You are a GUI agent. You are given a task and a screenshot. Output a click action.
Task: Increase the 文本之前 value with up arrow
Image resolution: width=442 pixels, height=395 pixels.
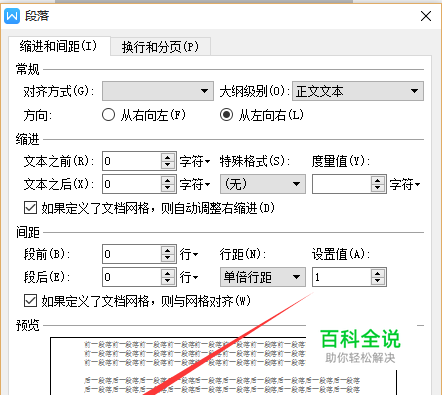coord(168,157)
